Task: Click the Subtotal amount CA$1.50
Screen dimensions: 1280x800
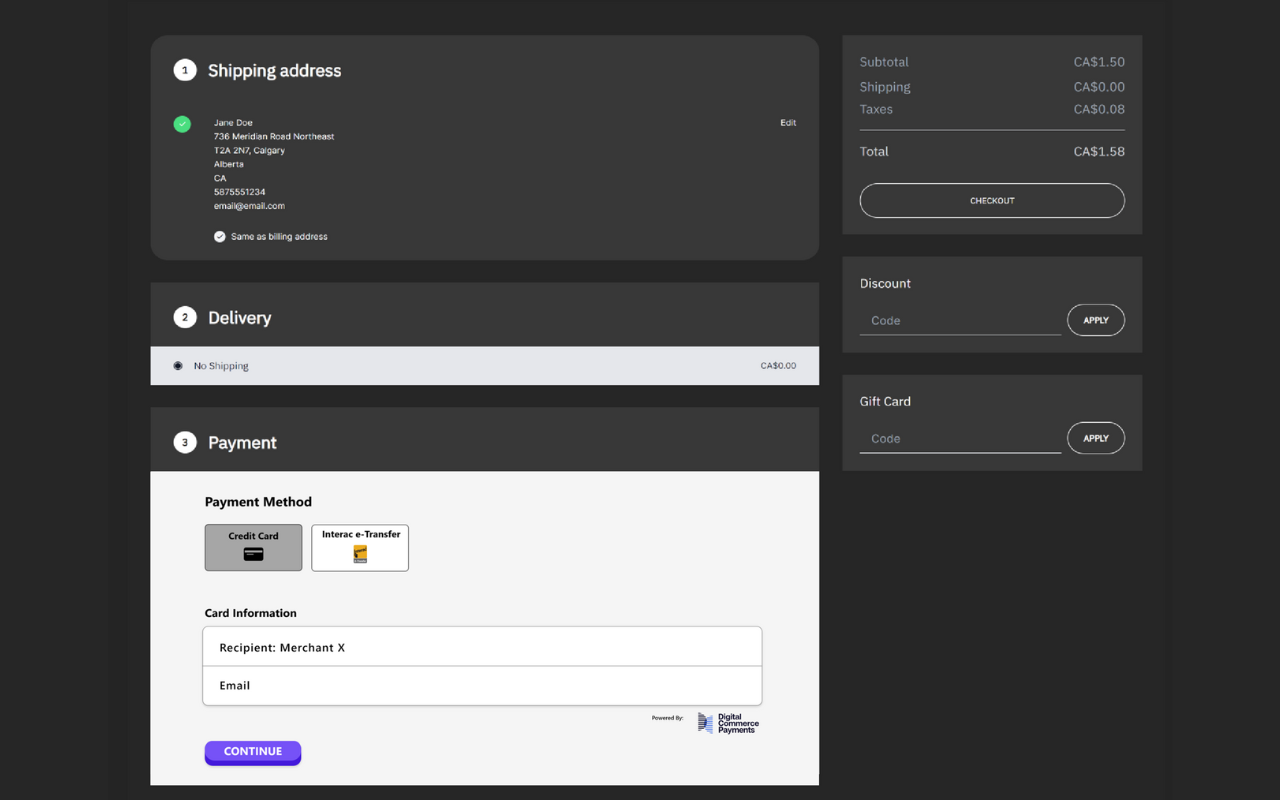Action: click(x=1099, y=62)
